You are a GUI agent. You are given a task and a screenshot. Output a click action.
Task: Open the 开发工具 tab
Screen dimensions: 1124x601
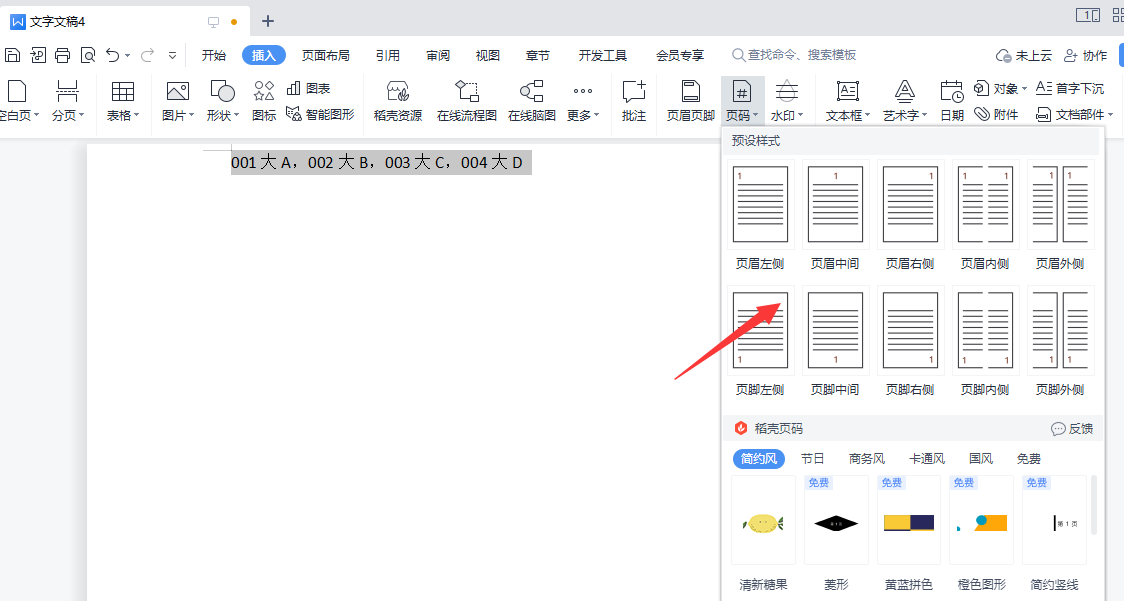603,55
